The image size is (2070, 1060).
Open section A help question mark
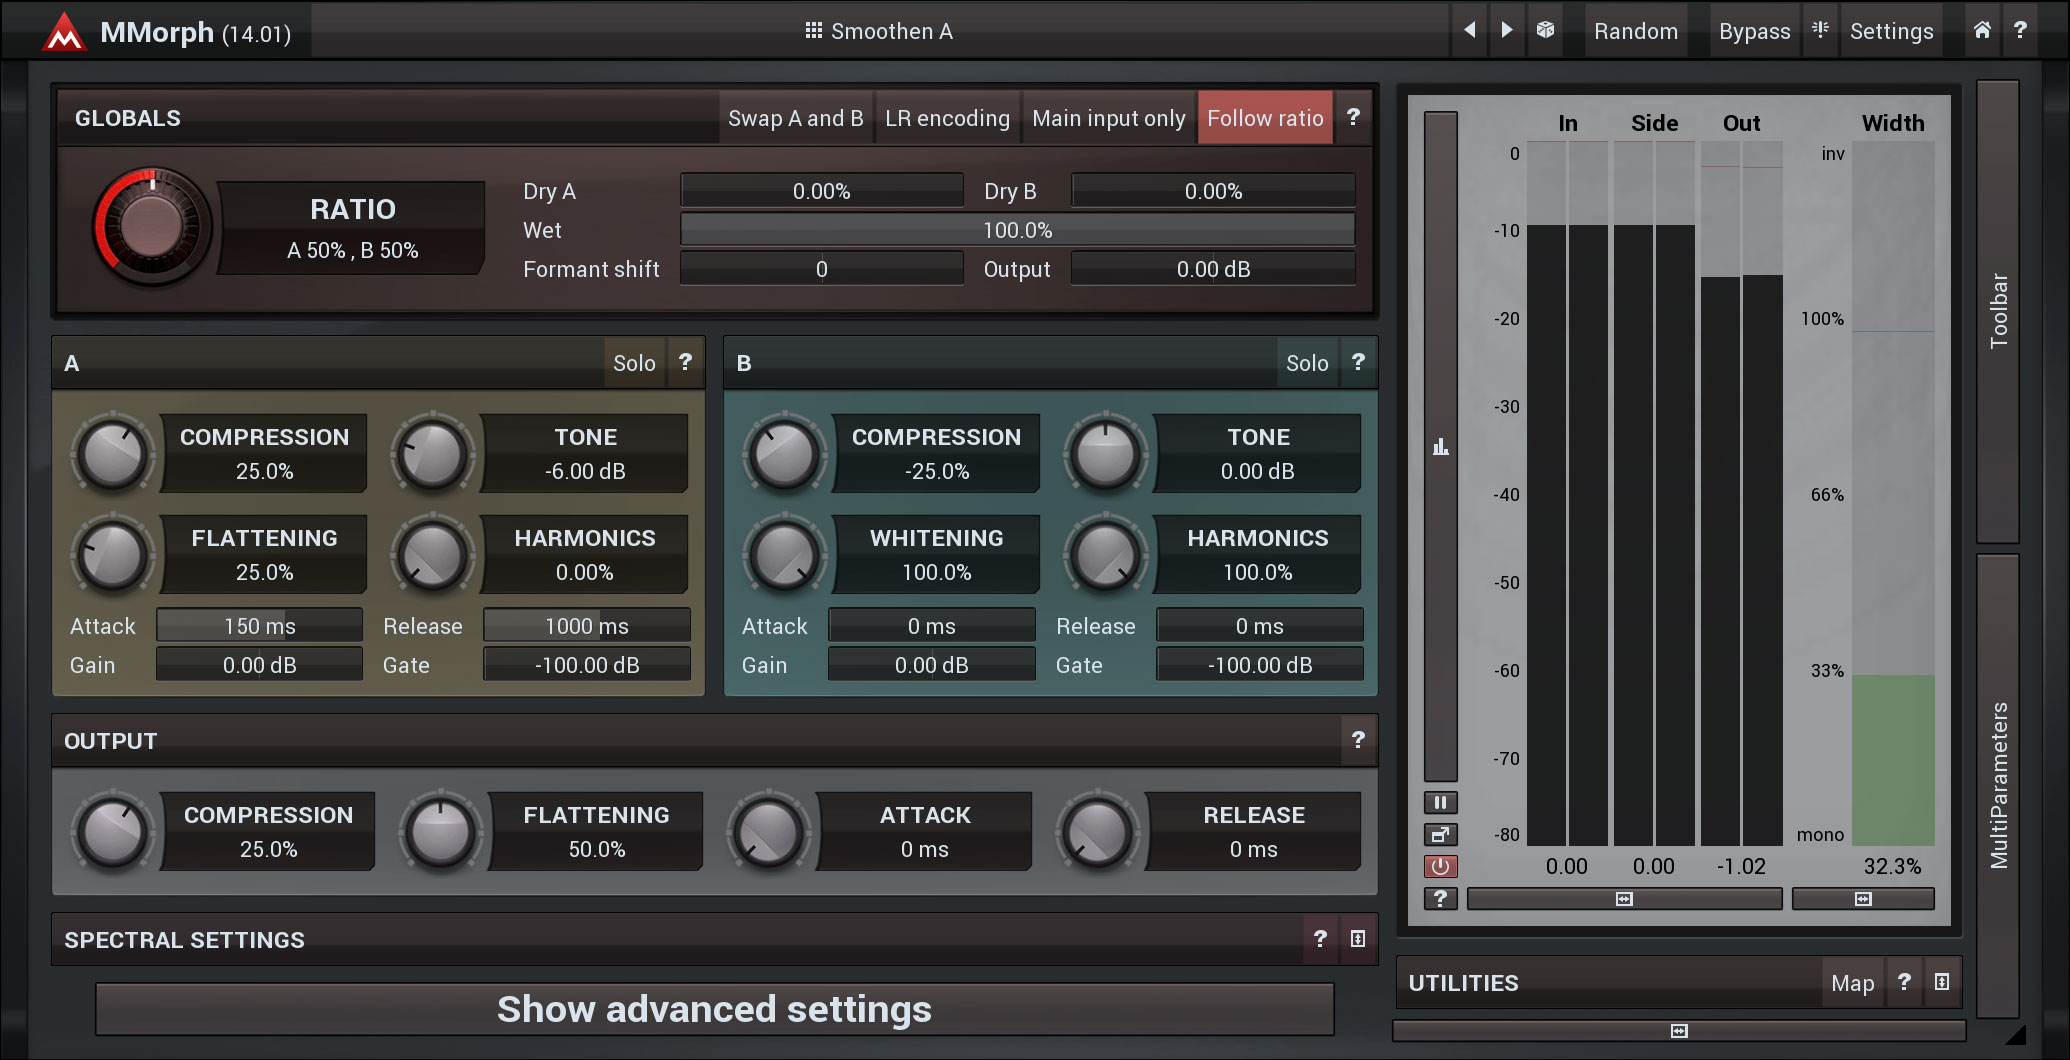[685, 362]
